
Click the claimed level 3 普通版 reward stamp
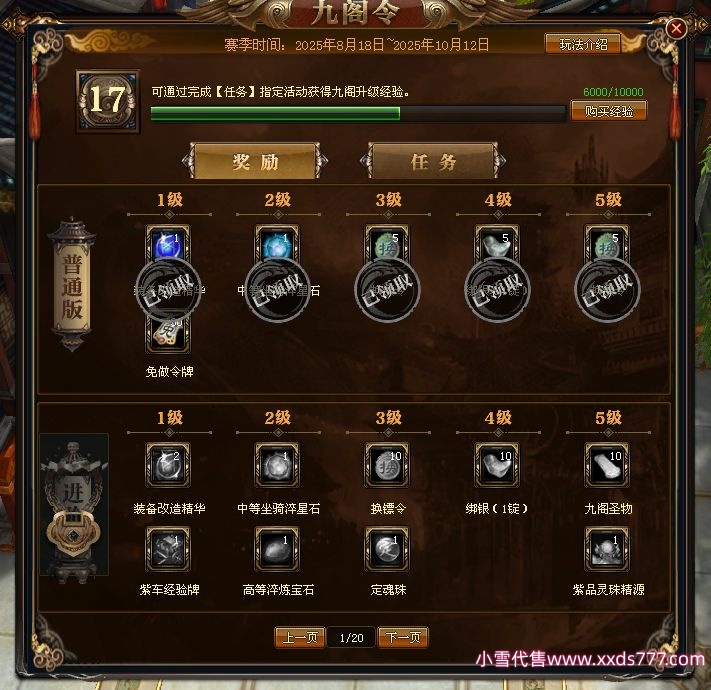pyautogui.click(x=387, y=290)
